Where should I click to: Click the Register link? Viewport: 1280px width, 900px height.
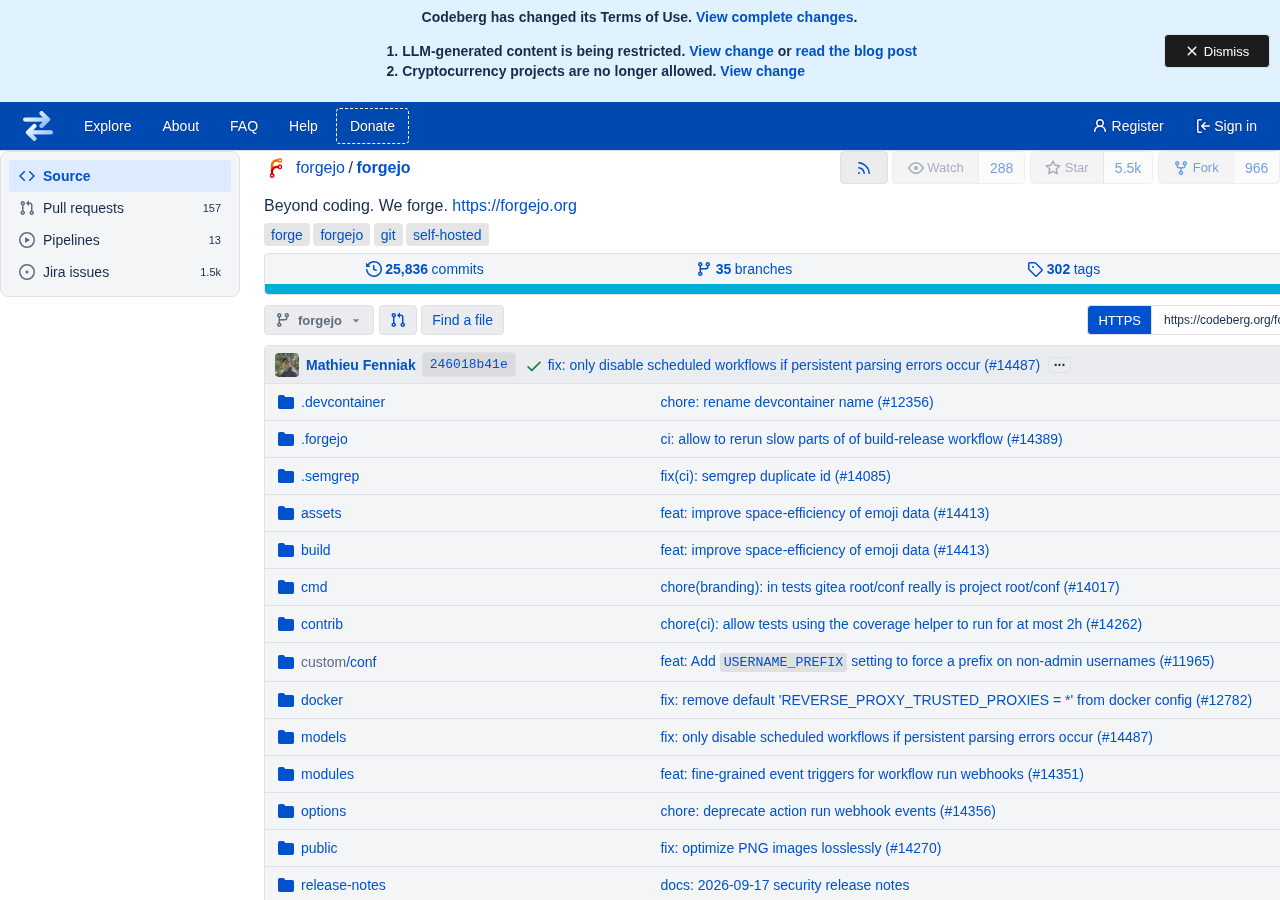1128,126
